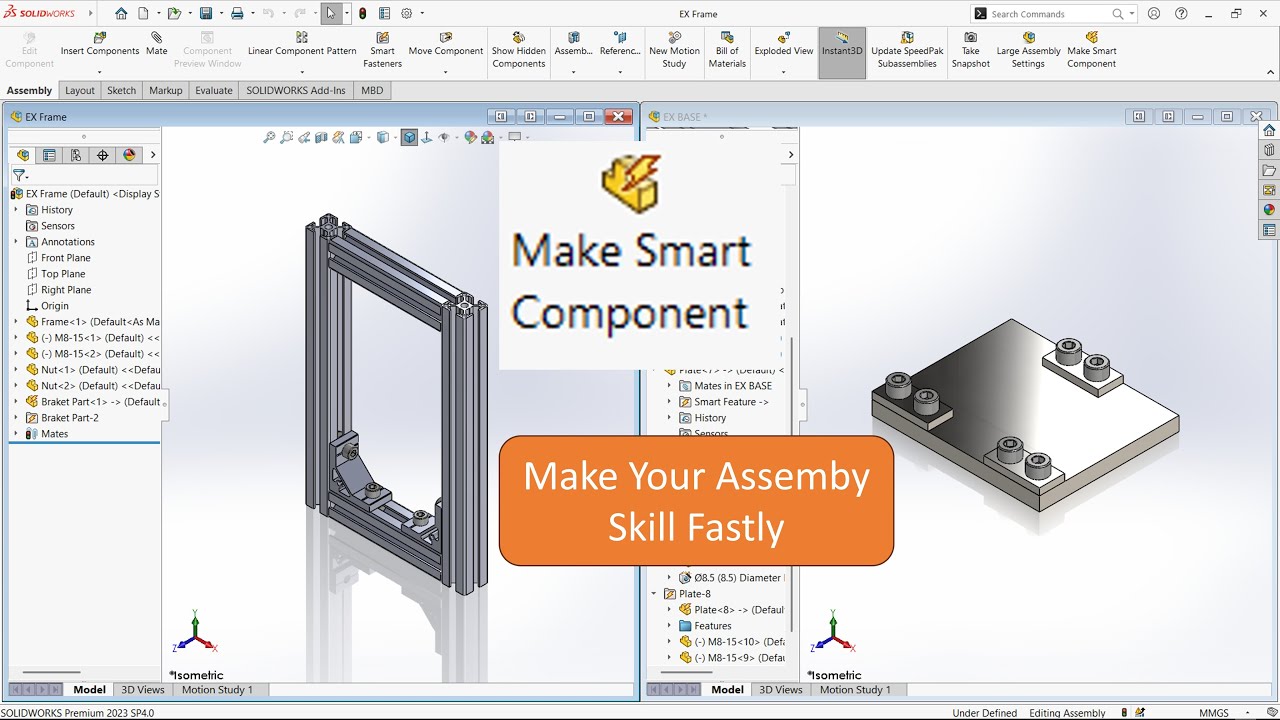Select Origin in feature tree
This screenshot has width=1280, height=720.
coord(54,306)
